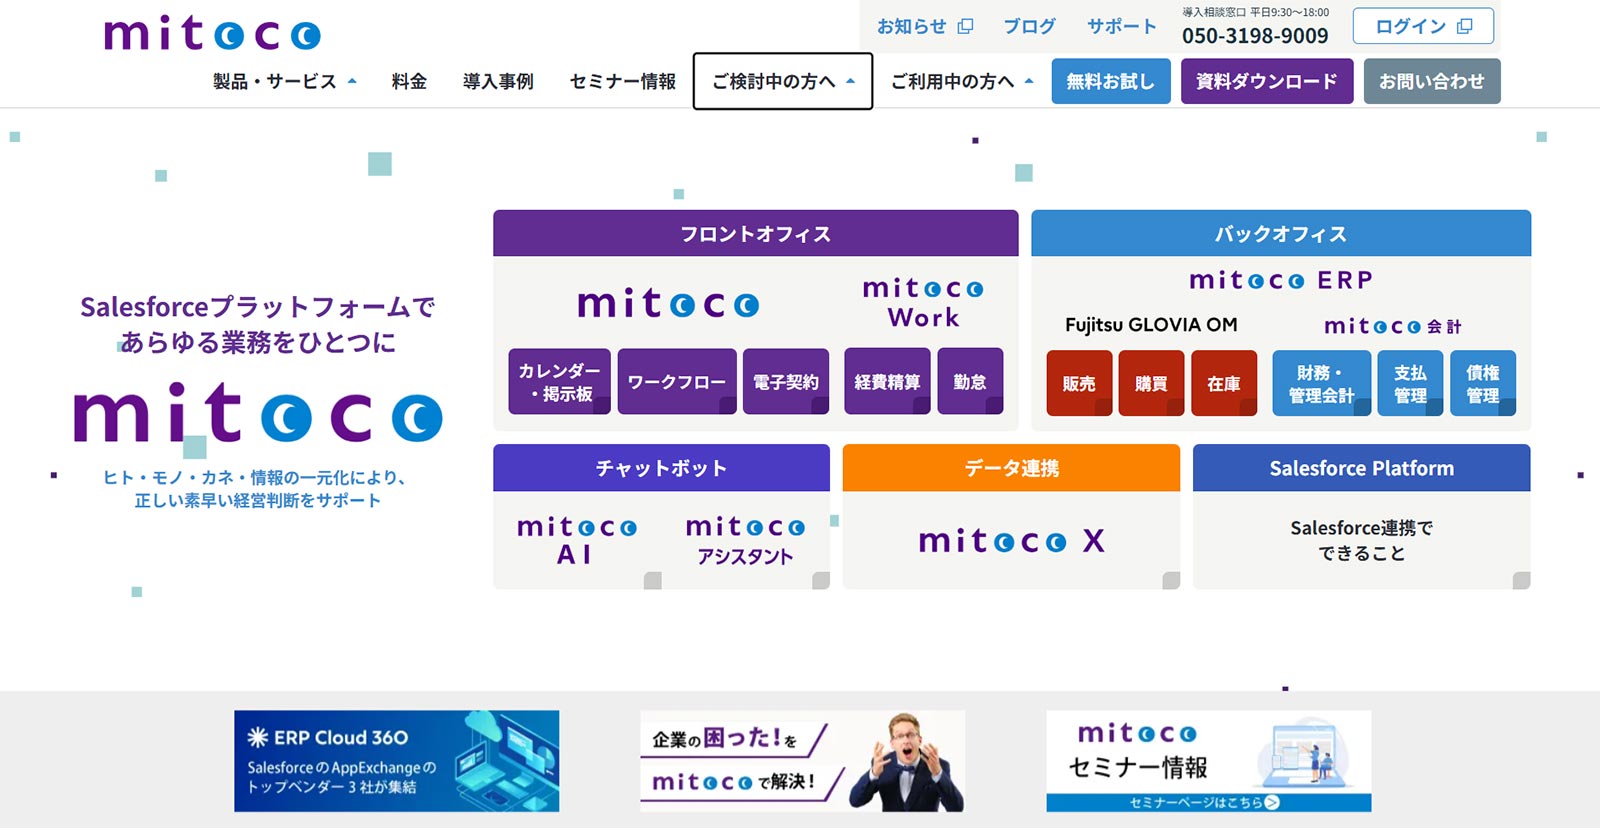Open the ワークフロー tile
Image resolution: width=1600 pixels, height=828 pixels.
(x=677, y=381)
